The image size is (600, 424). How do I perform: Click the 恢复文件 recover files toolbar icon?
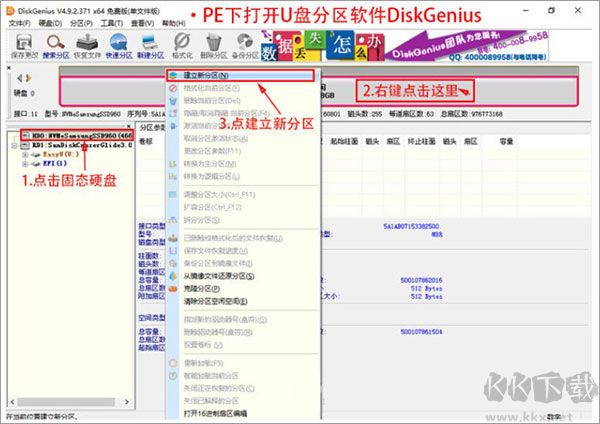pos(87,46)
